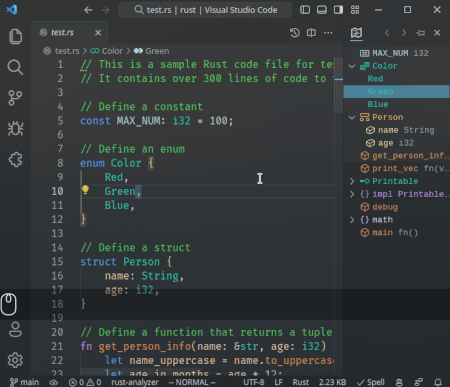The height and width of the screenshot is (387, 450).
Task: Open the Run and Debug view
Action: point(15,129)
